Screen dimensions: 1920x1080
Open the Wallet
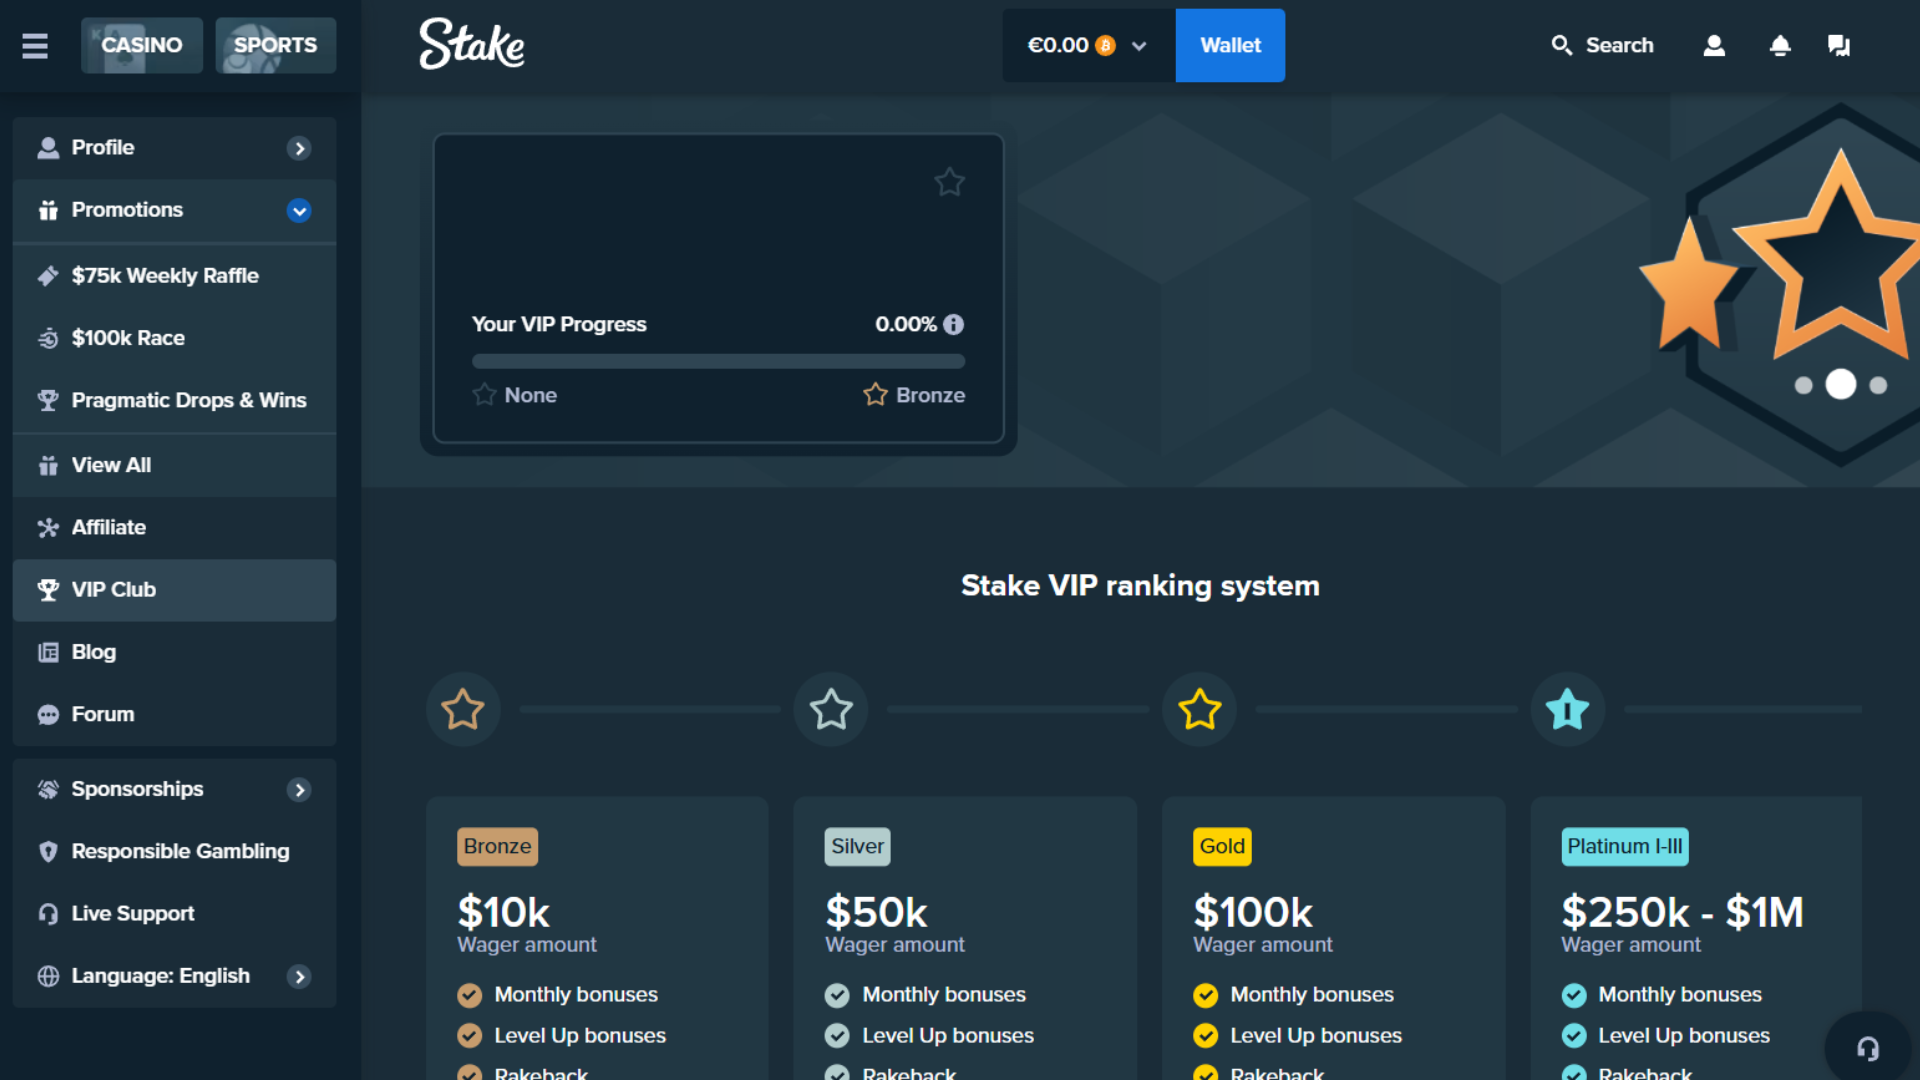point(1230,45)
